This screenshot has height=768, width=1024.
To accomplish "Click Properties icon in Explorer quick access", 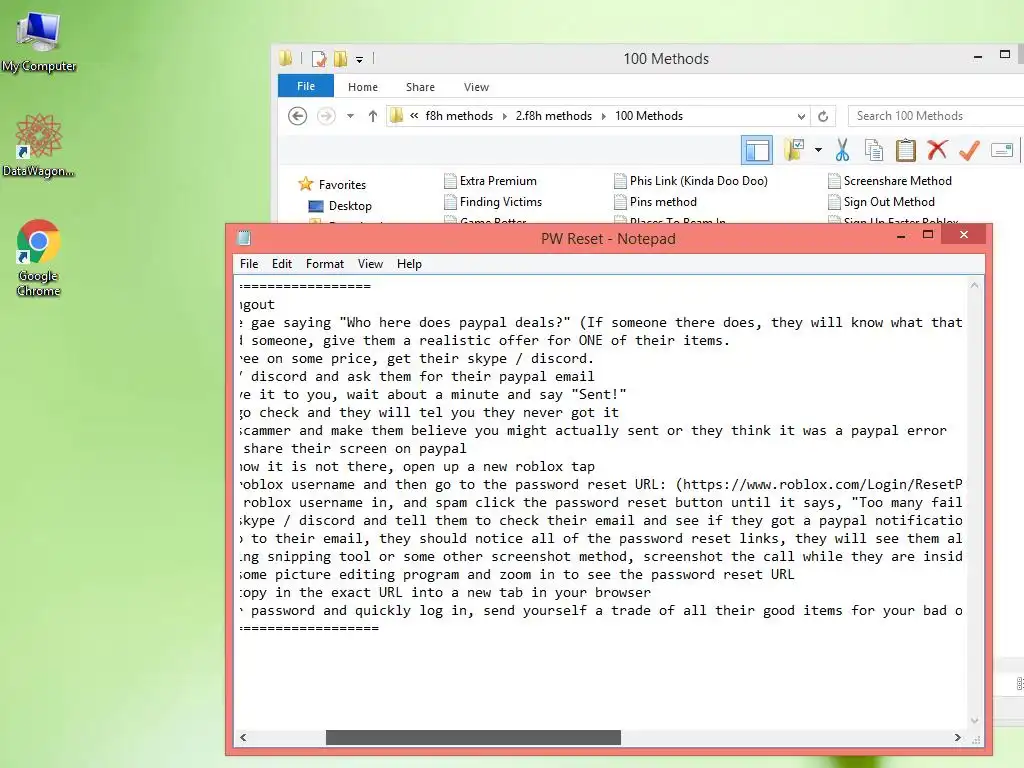I will [x=319, y=59].
